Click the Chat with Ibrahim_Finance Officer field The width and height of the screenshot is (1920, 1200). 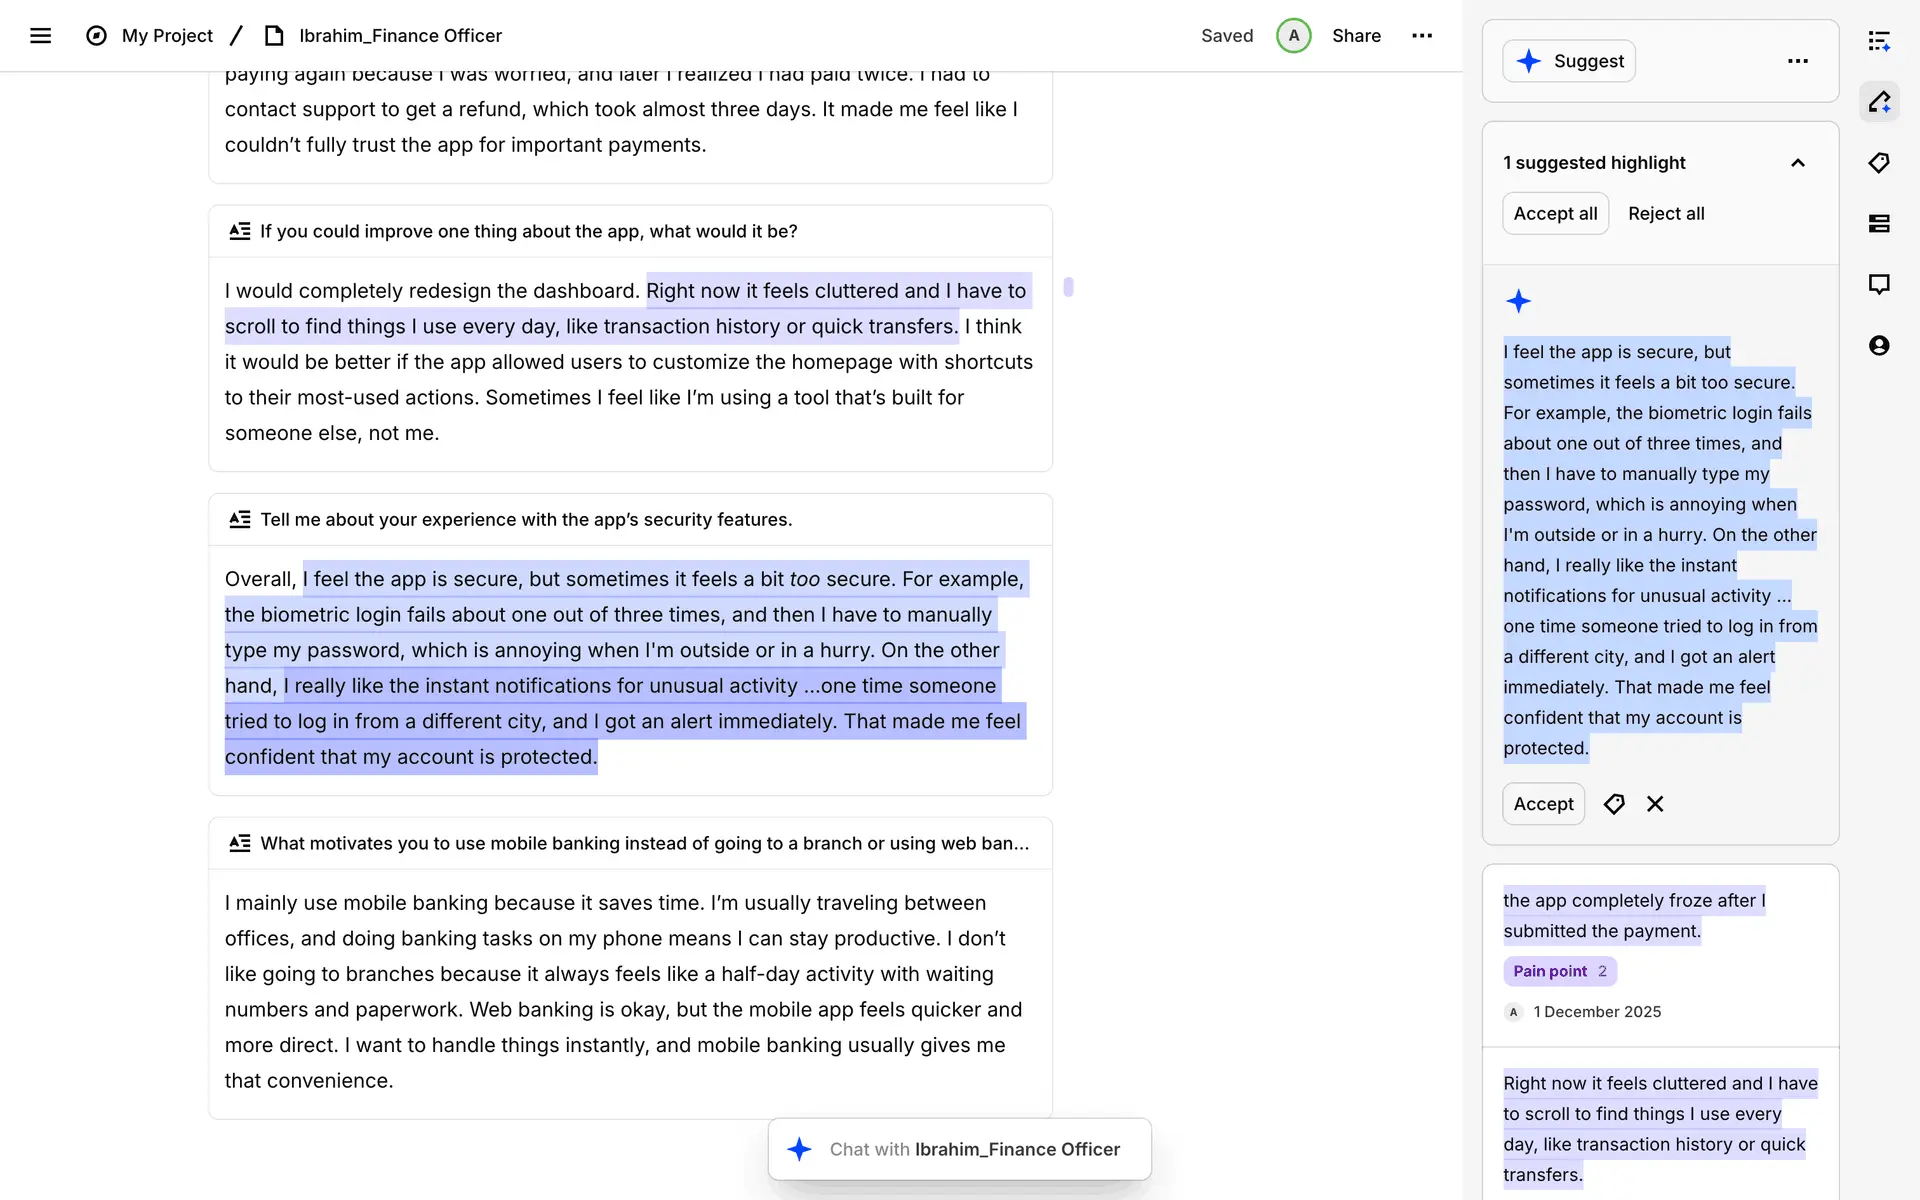pos(973,1150)
